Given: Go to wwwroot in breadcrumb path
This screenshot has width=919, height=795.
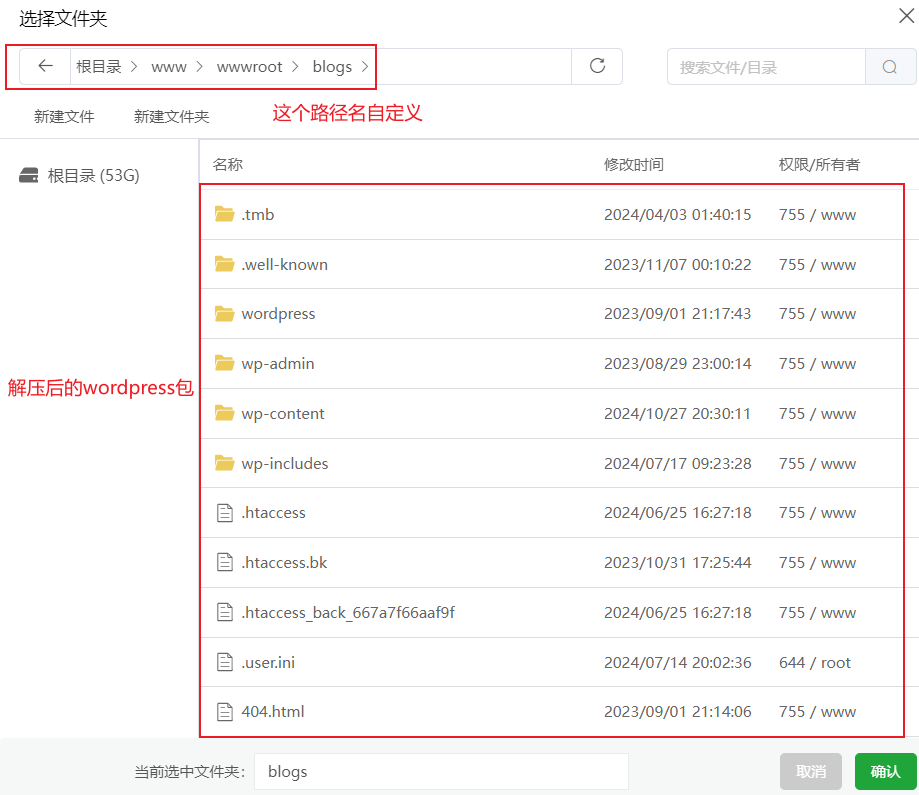Looking at the screenshot, I should 250,67.
